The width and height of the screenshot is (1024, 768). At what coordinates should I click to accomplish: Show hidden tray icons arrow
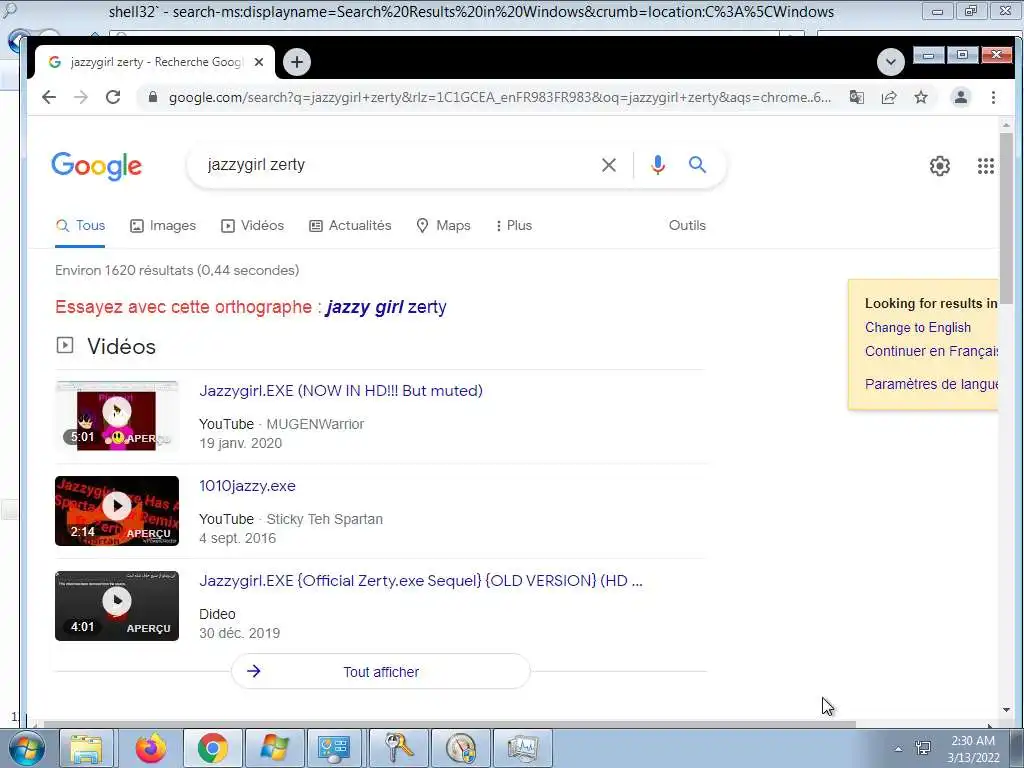[899, 749]
